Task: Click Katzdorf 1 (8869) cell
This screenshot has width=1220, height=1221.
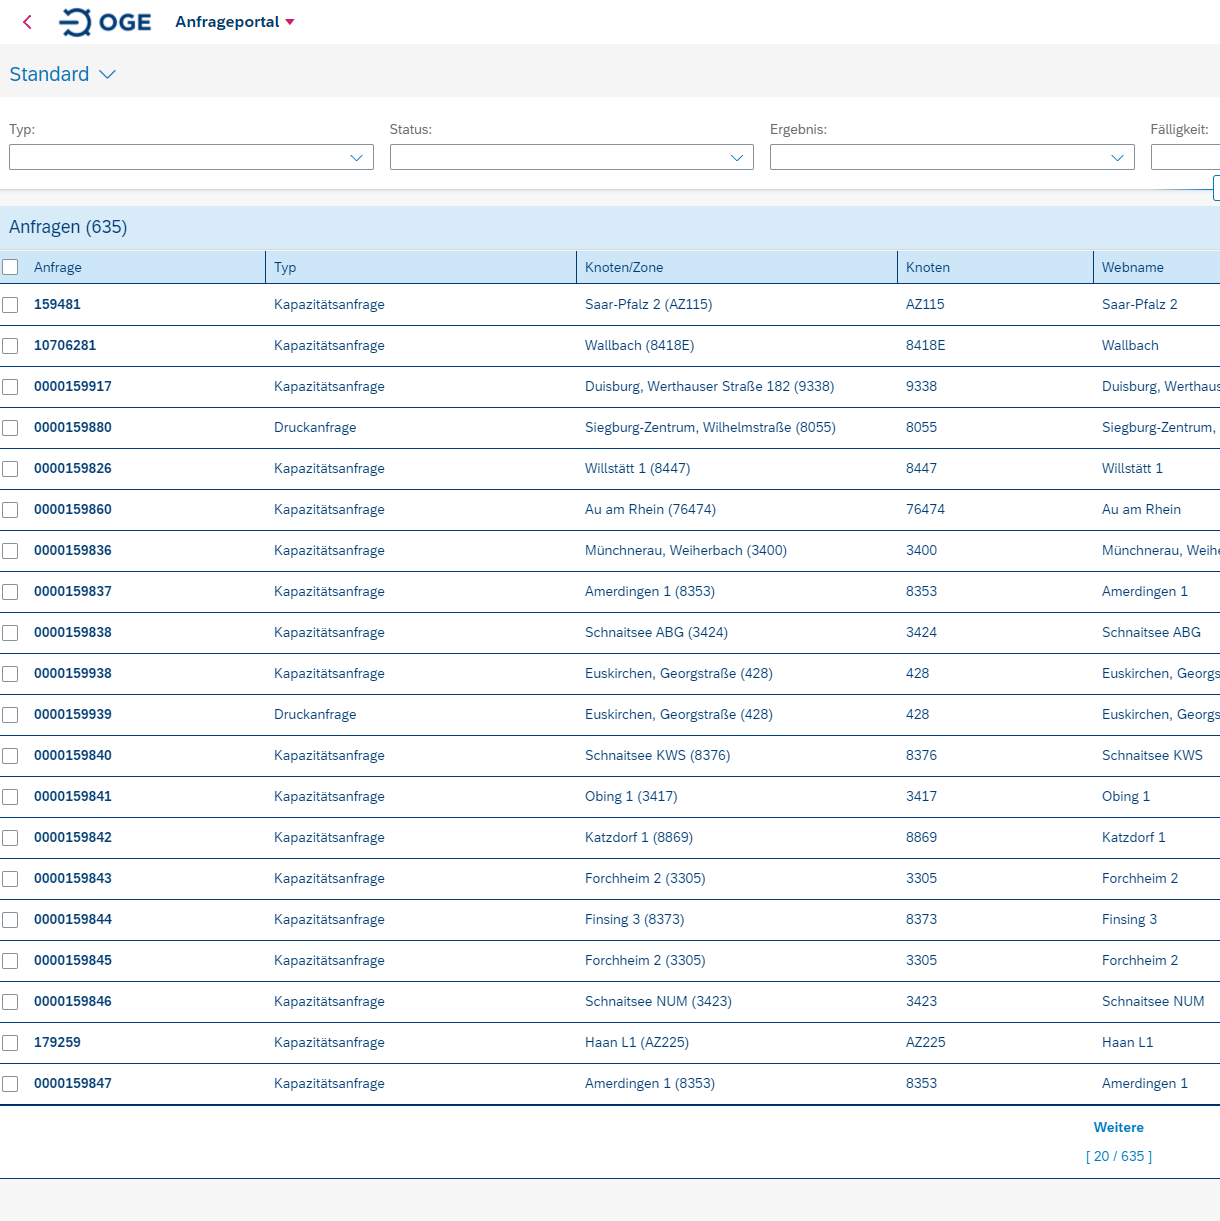Action: [x=639, y=837]
